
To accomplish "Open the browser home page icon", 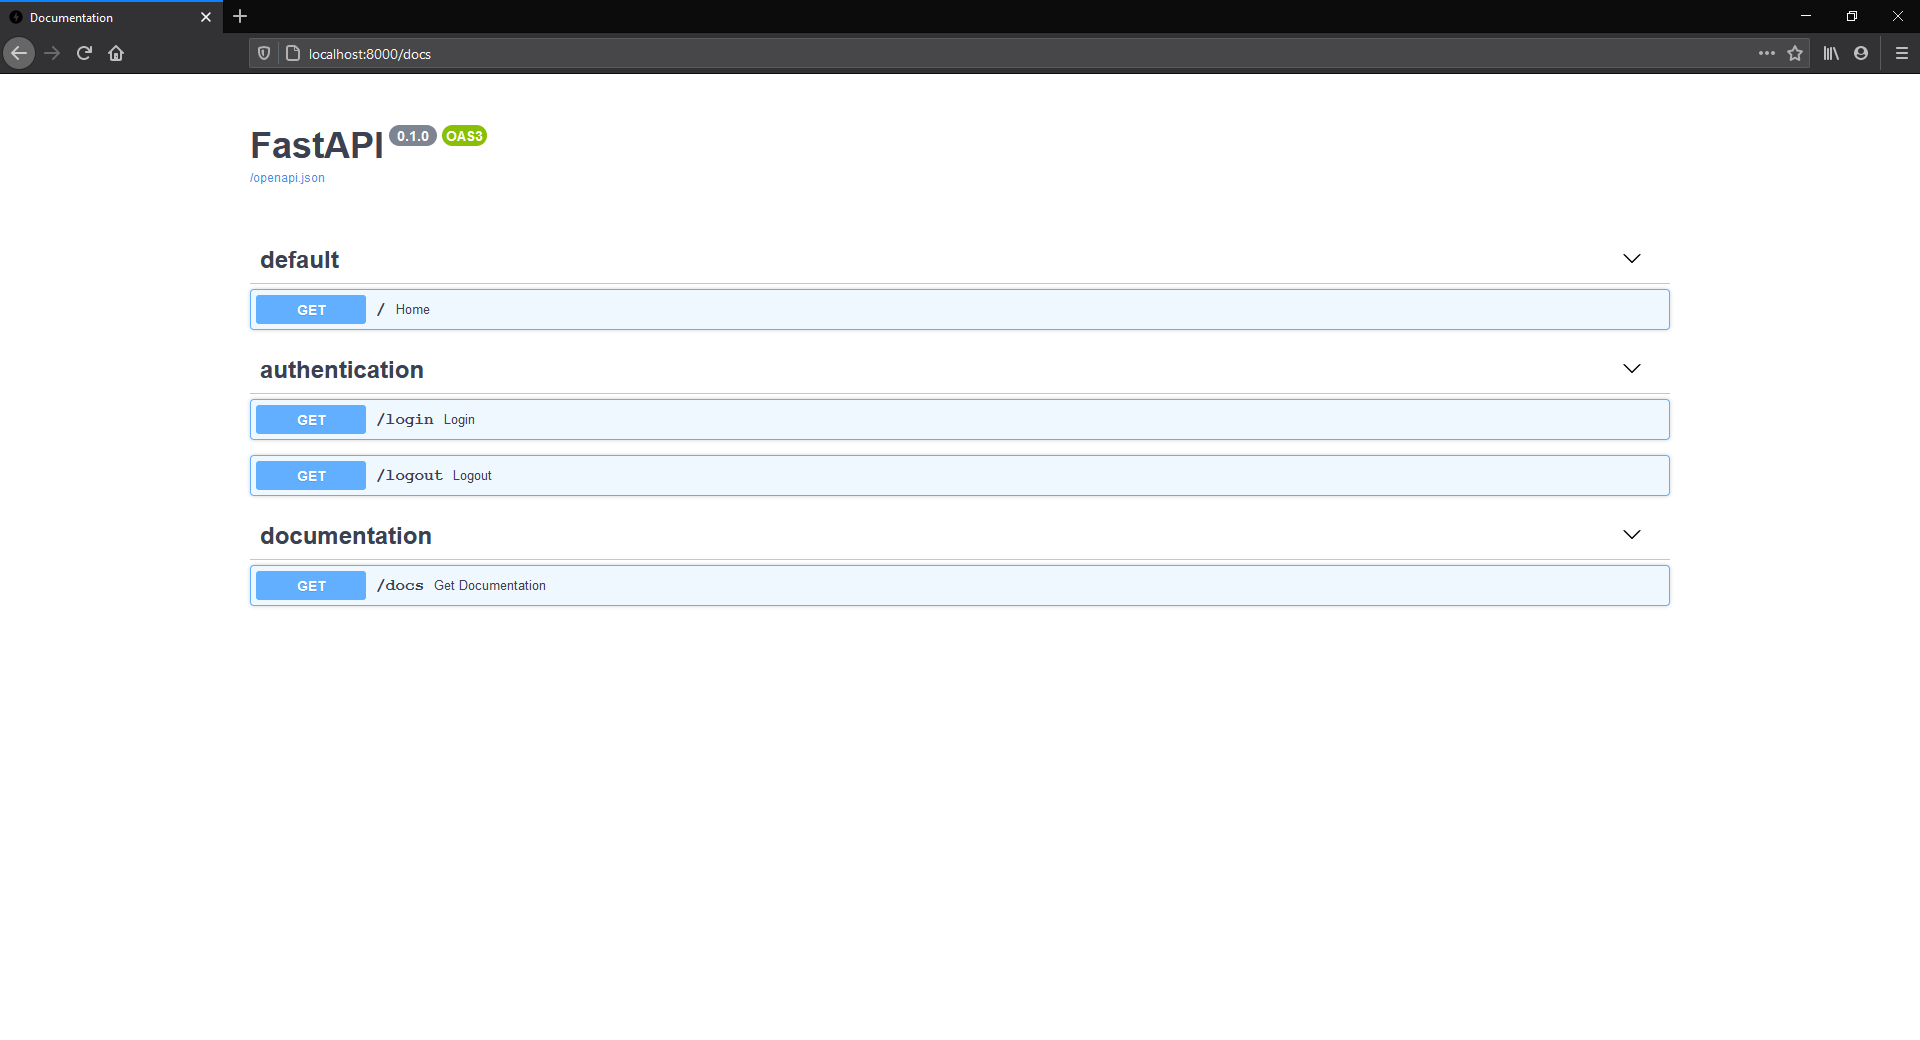I will coord(116,53).
